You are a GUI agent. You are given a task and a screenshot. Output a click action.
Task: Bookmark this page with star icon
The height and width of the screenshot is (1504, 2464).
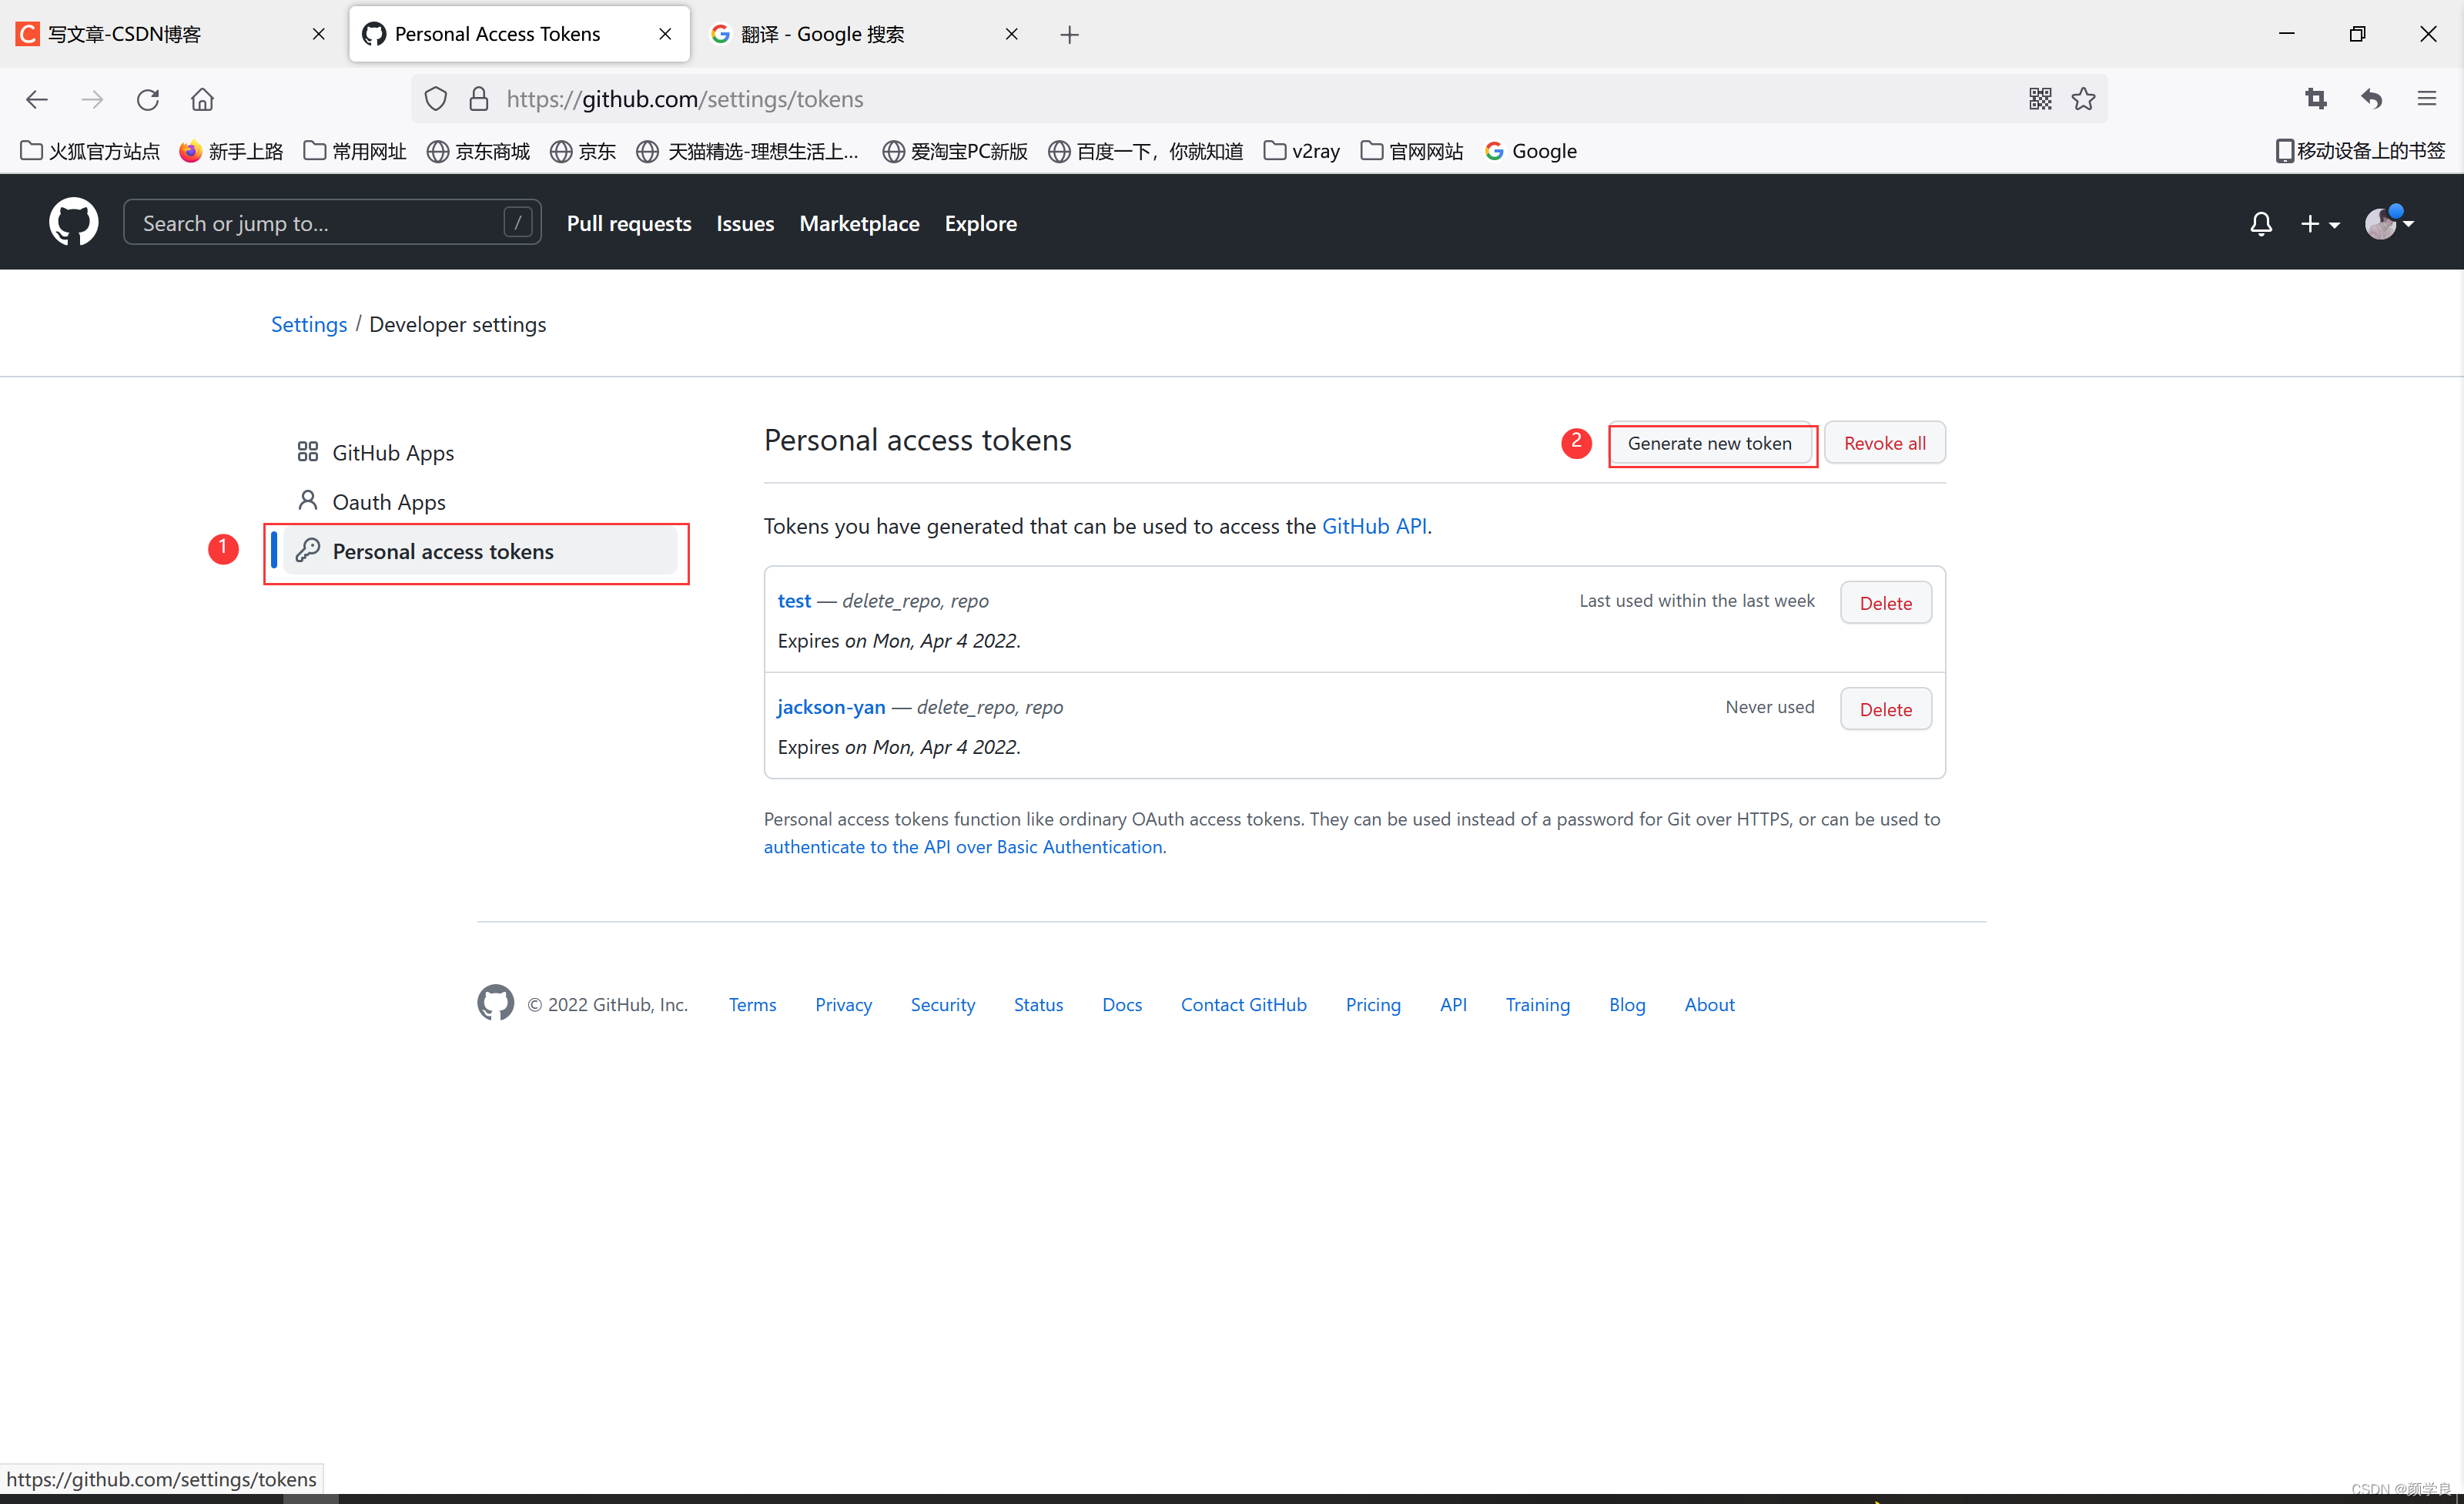coord(2083,99)
